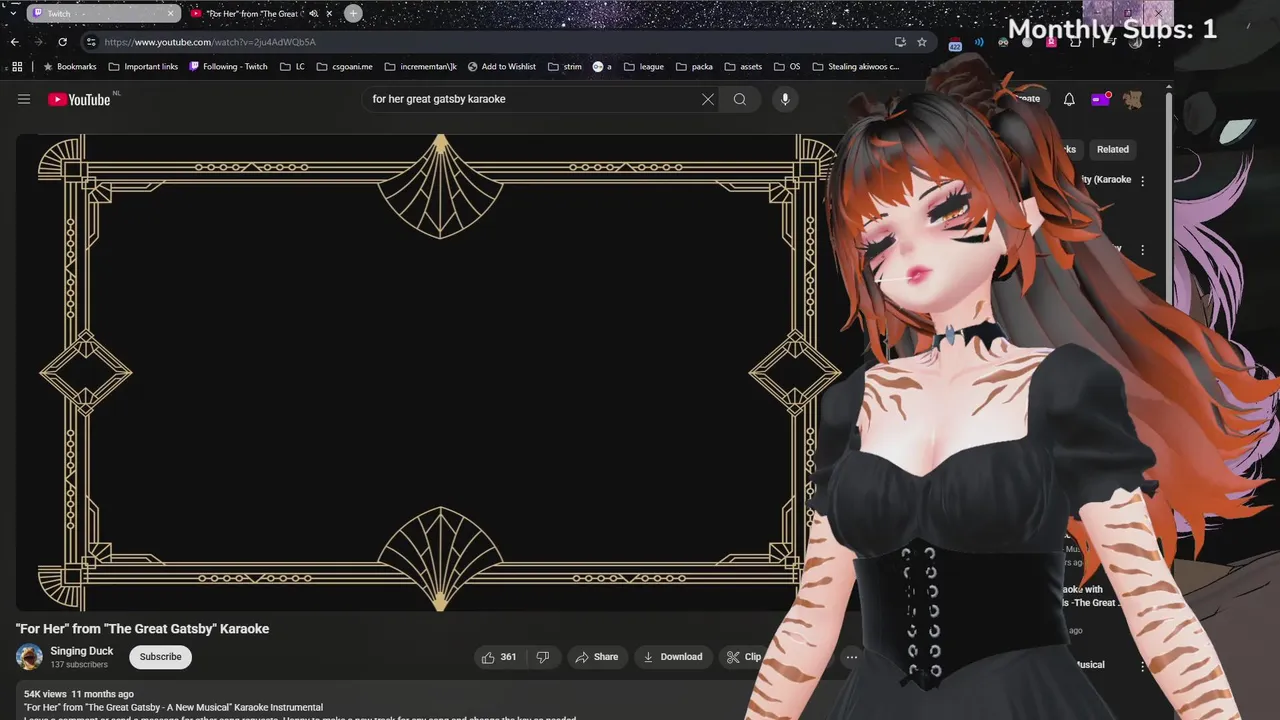The width and height of the screenshot is (1280, 720).
Task: Open options for first related karaoke video
Action: click(1143, 181)
